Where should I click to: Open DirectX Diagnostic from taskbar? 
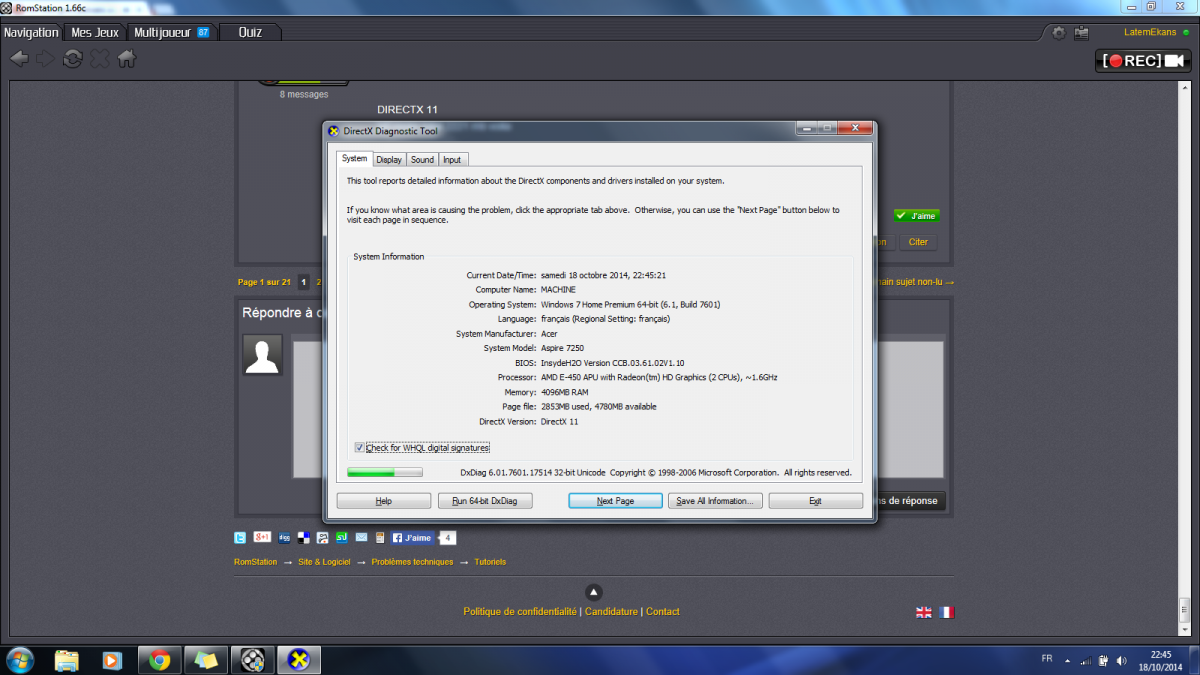coord(298,660)
